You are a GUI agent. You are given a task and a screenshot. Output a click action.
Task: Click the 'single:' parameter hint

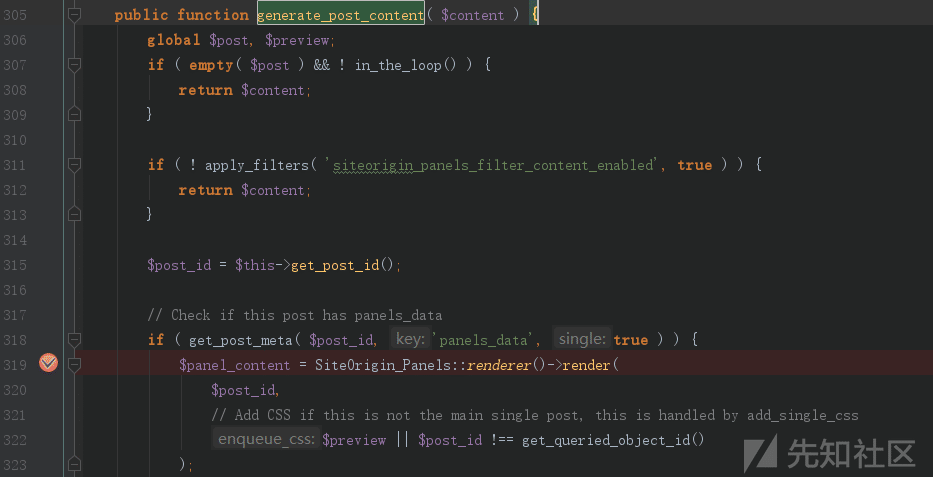(x=581, y=340)
